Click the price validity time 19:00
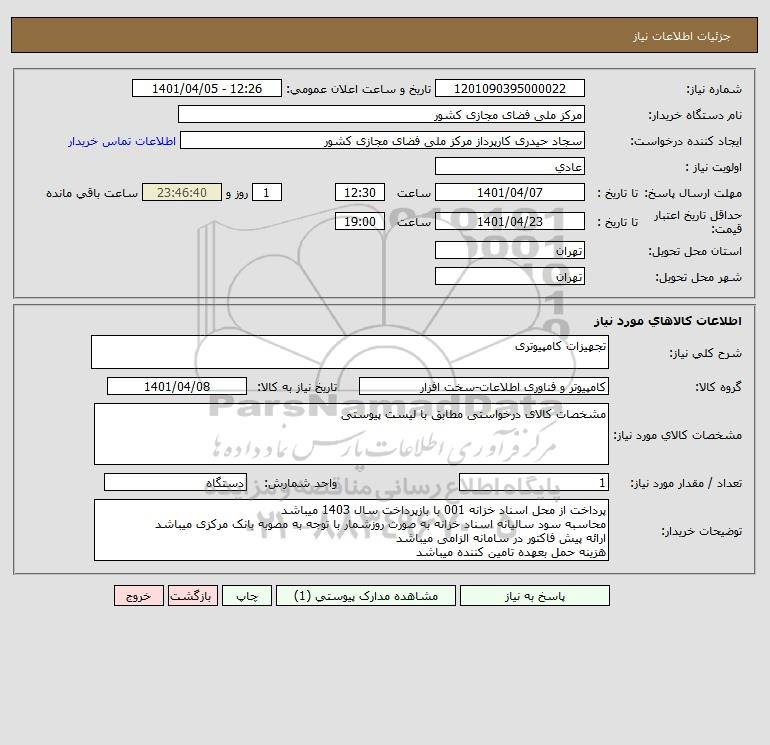Screen dimensions: 770x745 point(359,221)
